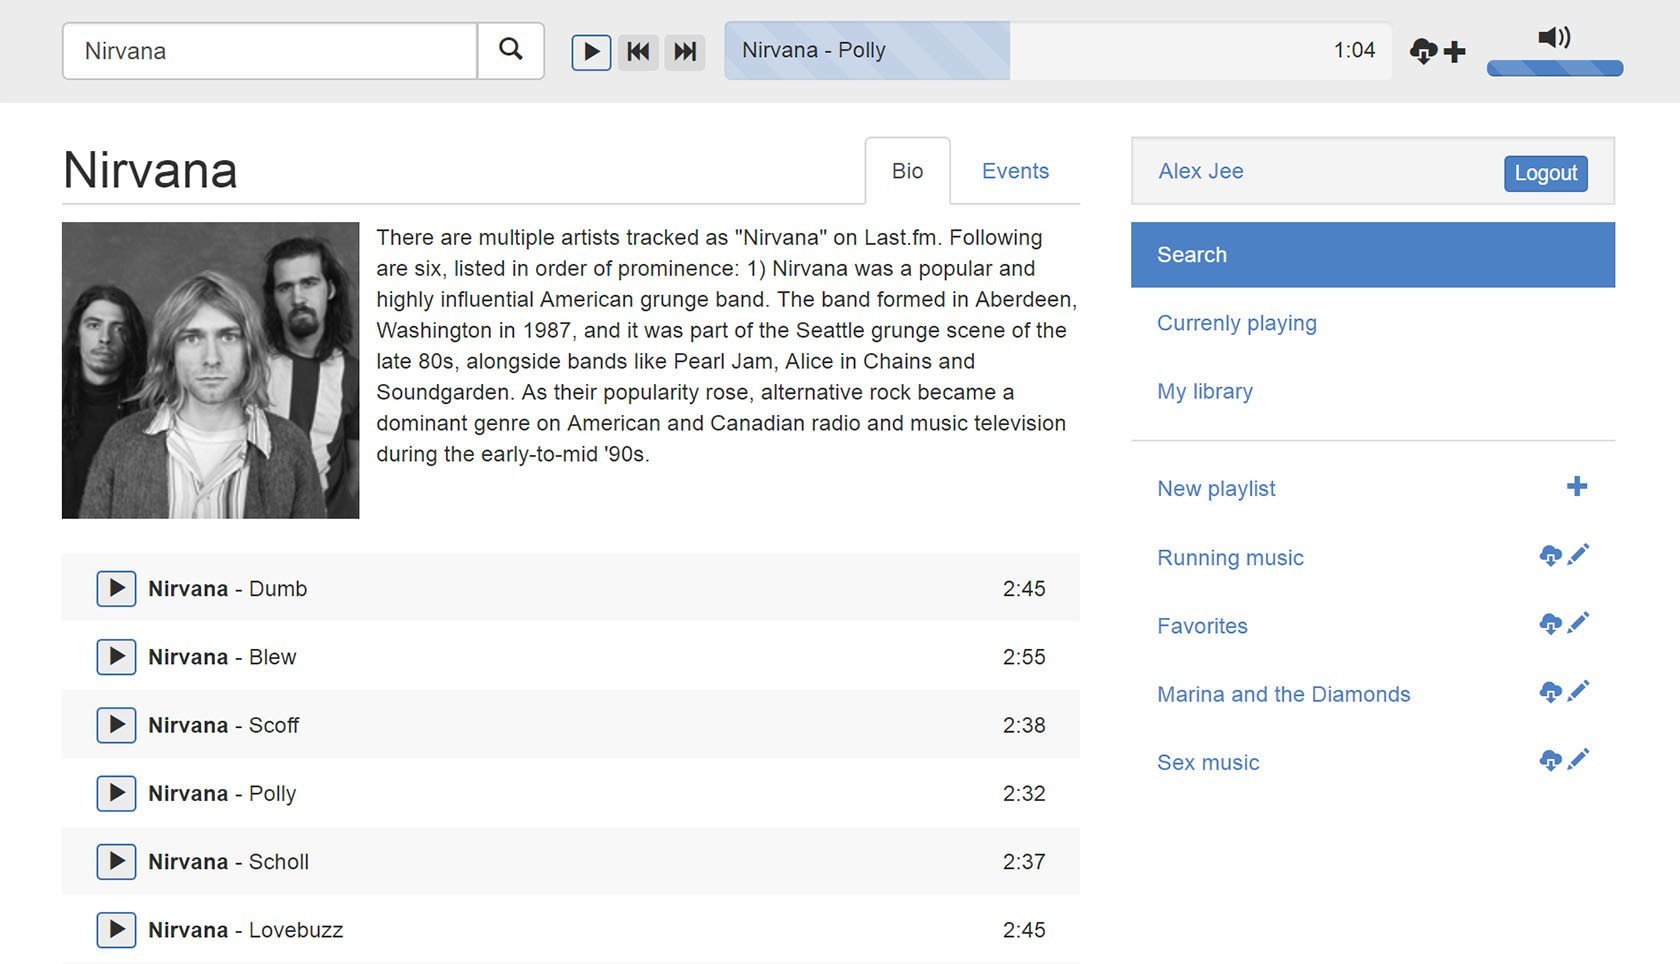Play the current track from top bar
Viewport: 1680px width, 964px height.
click(591, 52)
